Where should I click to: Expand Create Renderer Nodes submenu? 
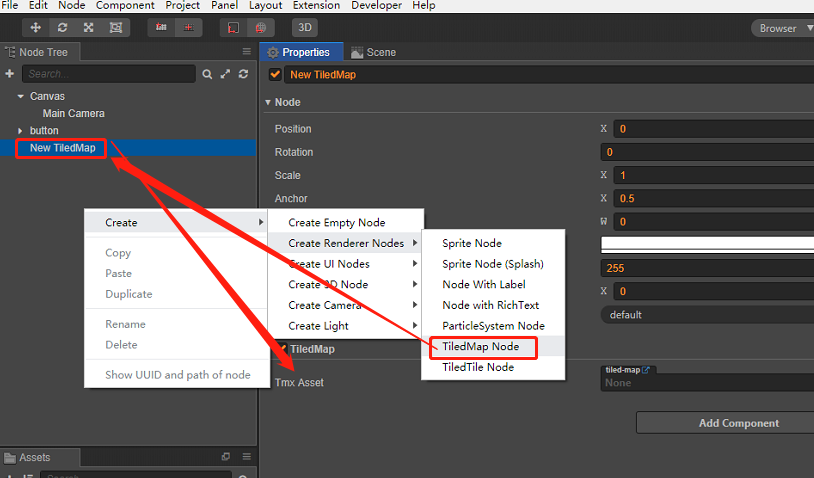pyautogui.click(x=346, y=243)
